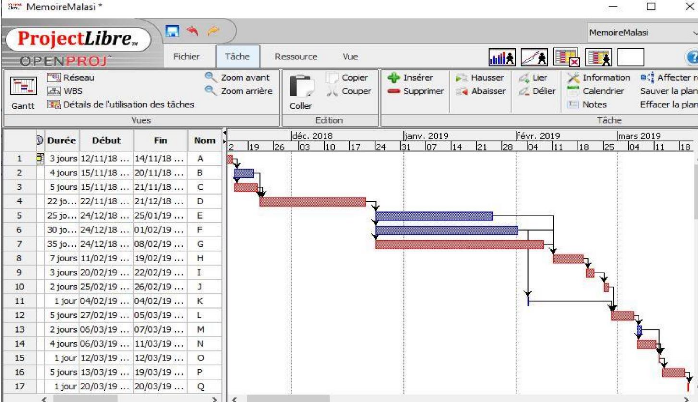Click Copier in Edition group
Screen dimensions: 698x402
click(347, 77)
